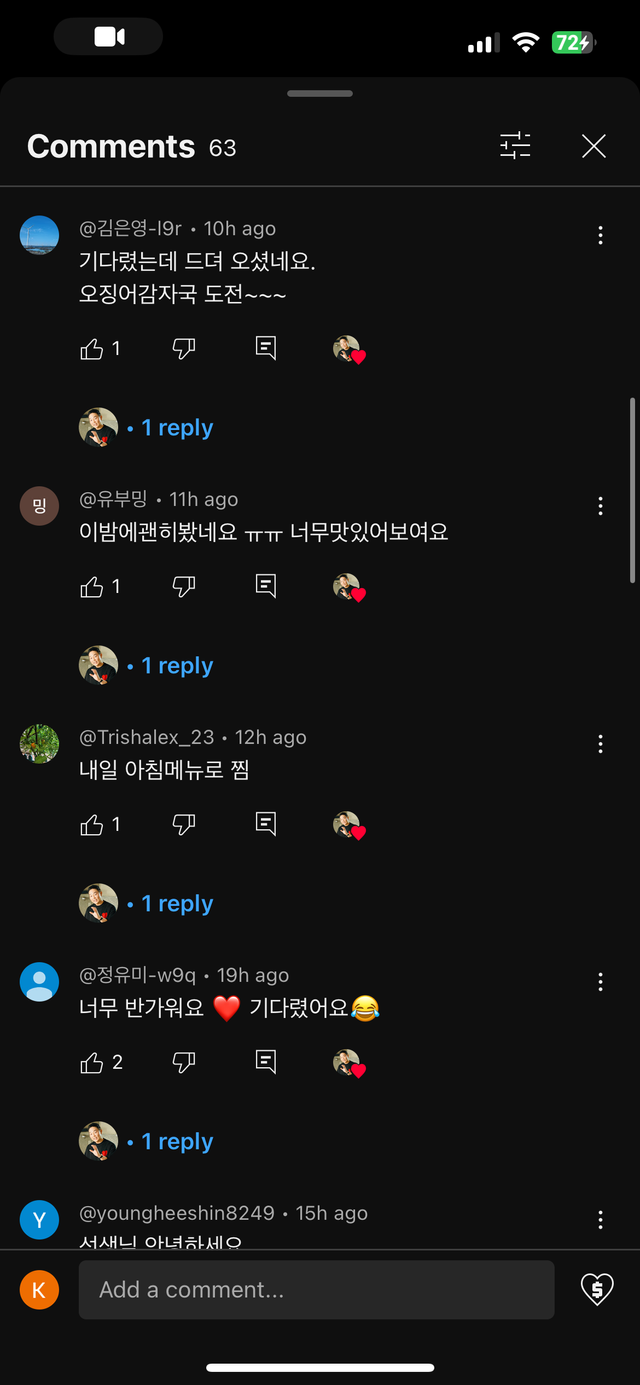This screenshot has height=1385, width=640.
Task: Dislike the comment by @정유미-w9q
Action: tap(184, 1063)
